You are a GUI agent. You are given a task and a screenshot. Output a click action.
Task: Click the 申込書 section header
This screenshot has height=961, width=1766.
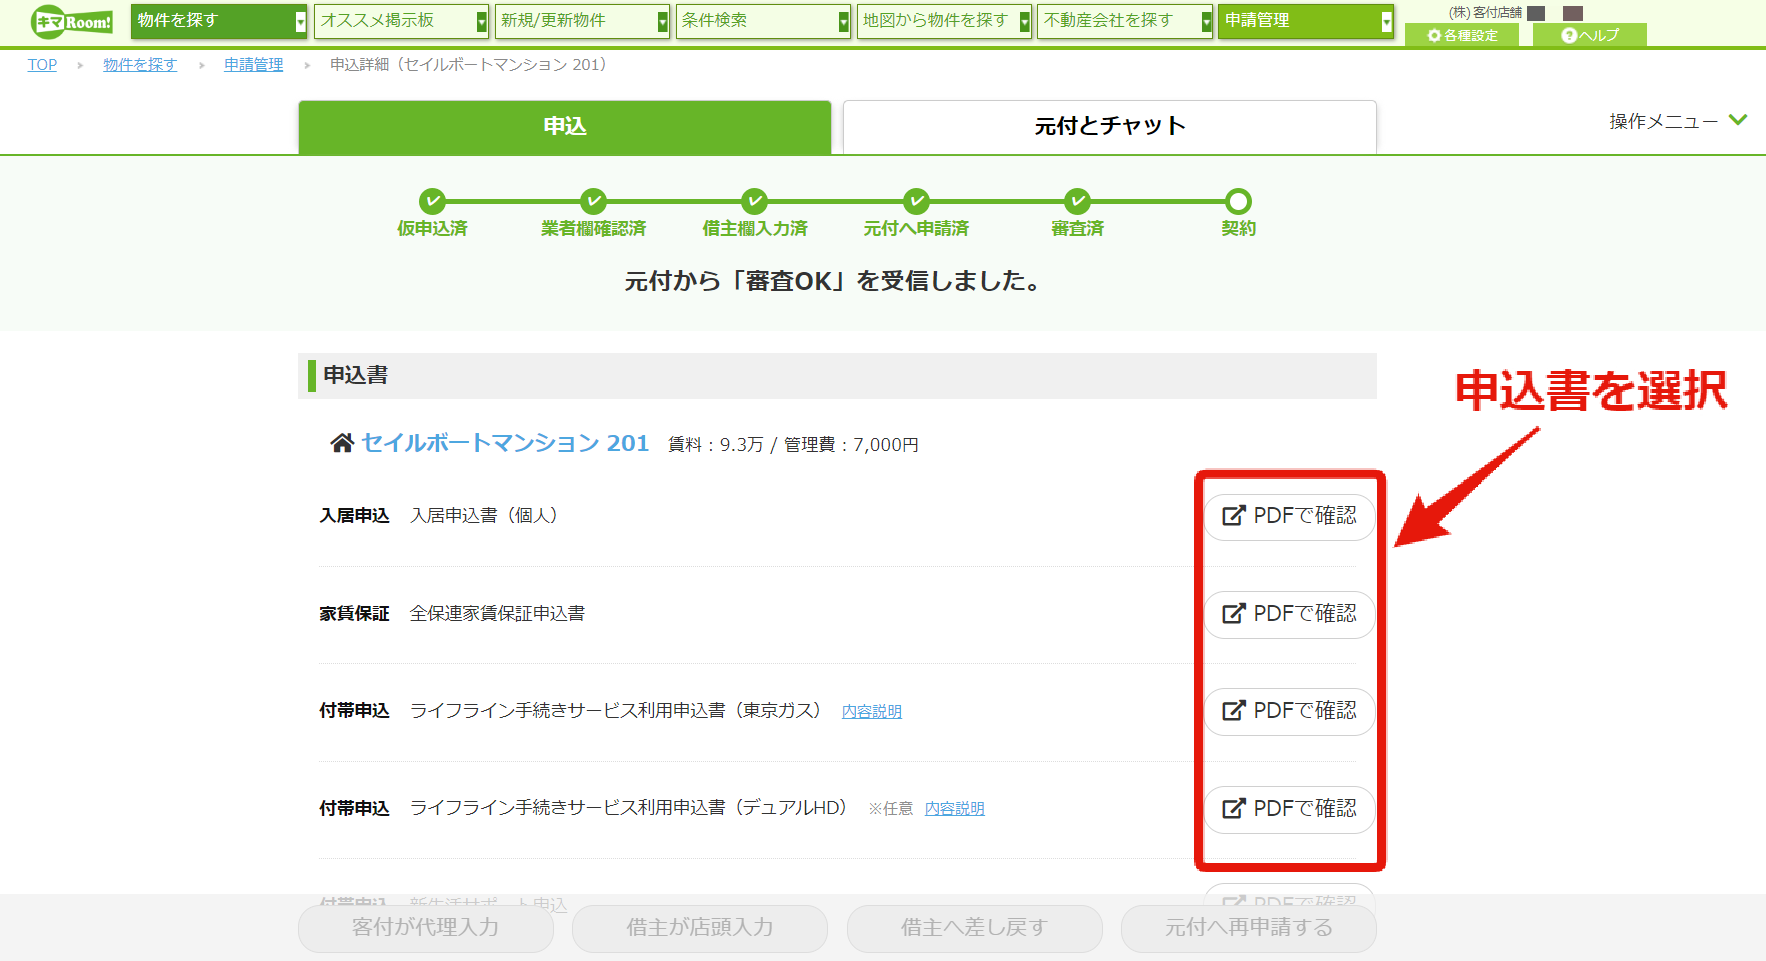coord(837,376)
